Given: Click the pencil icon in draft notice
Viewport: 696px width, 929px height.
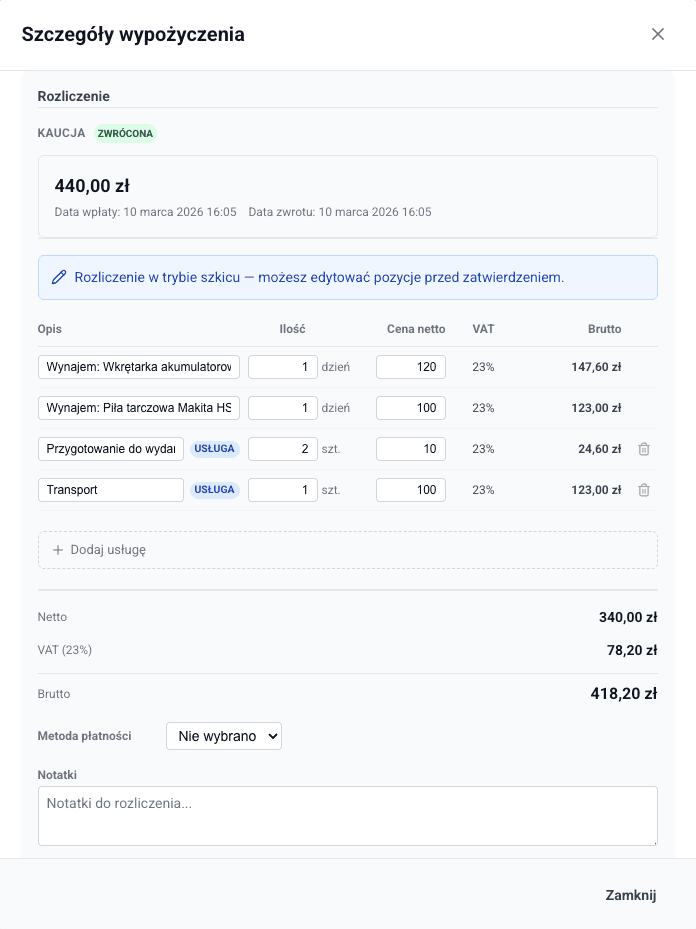Looking at the screenshot, I should [59, 277].
